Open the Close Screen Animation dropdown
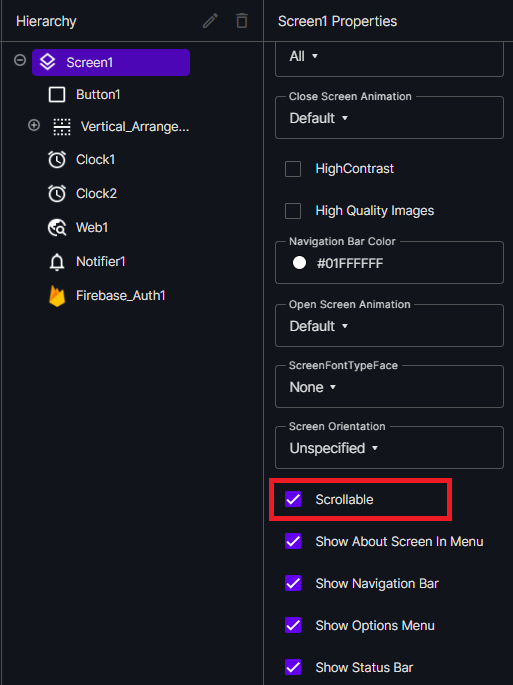513x685 pixels. tap(389, 118)
